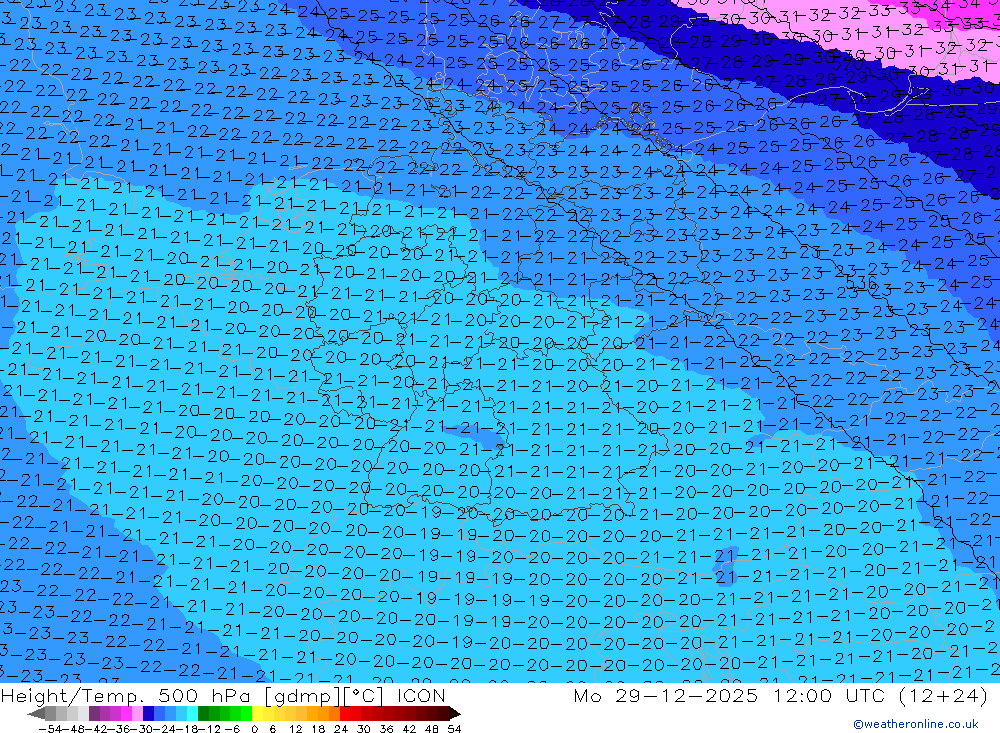
Task: Click the '520' height contour label
Action: click(848, 63)
